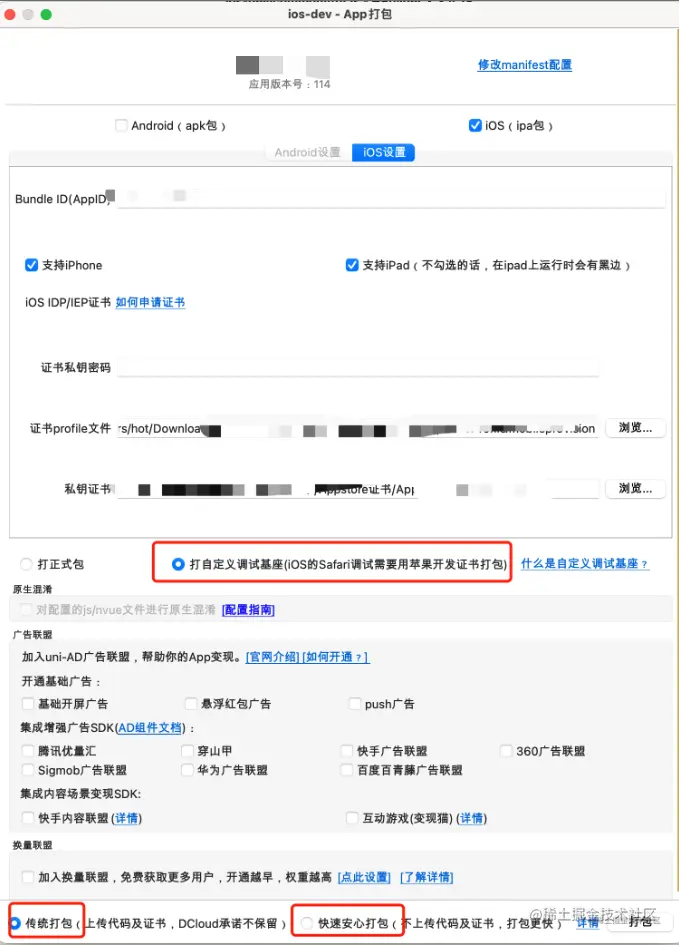Click the 证书profile文件 path field
Viewport: 679px width, 945px height.
tap(358, 429)
